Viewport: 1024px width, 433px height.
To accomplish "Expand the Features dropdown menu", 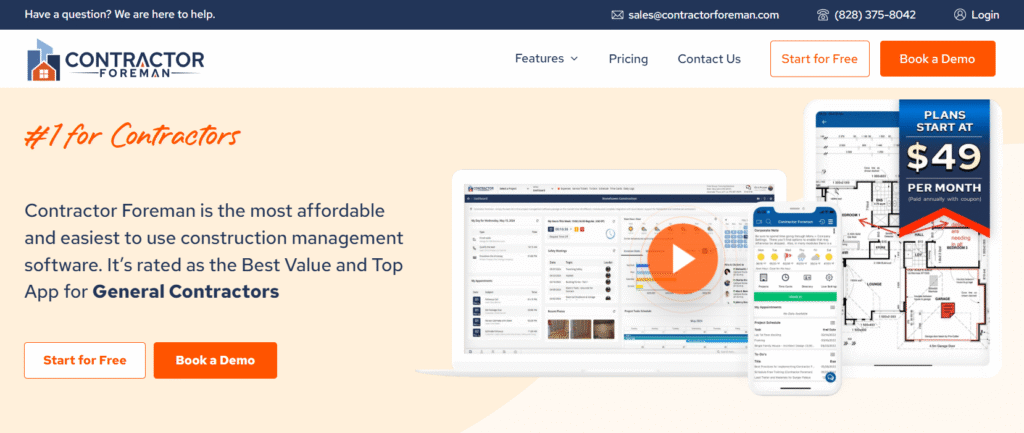I will [x=546, y=59].
